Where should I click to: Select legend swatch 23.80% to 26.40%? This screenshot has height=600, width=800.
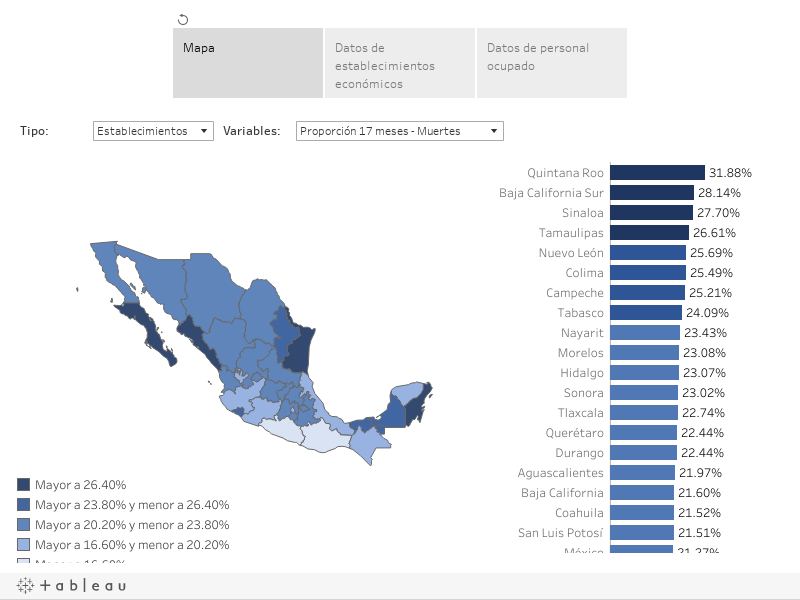pyautogui.click(x=24, y=504)
